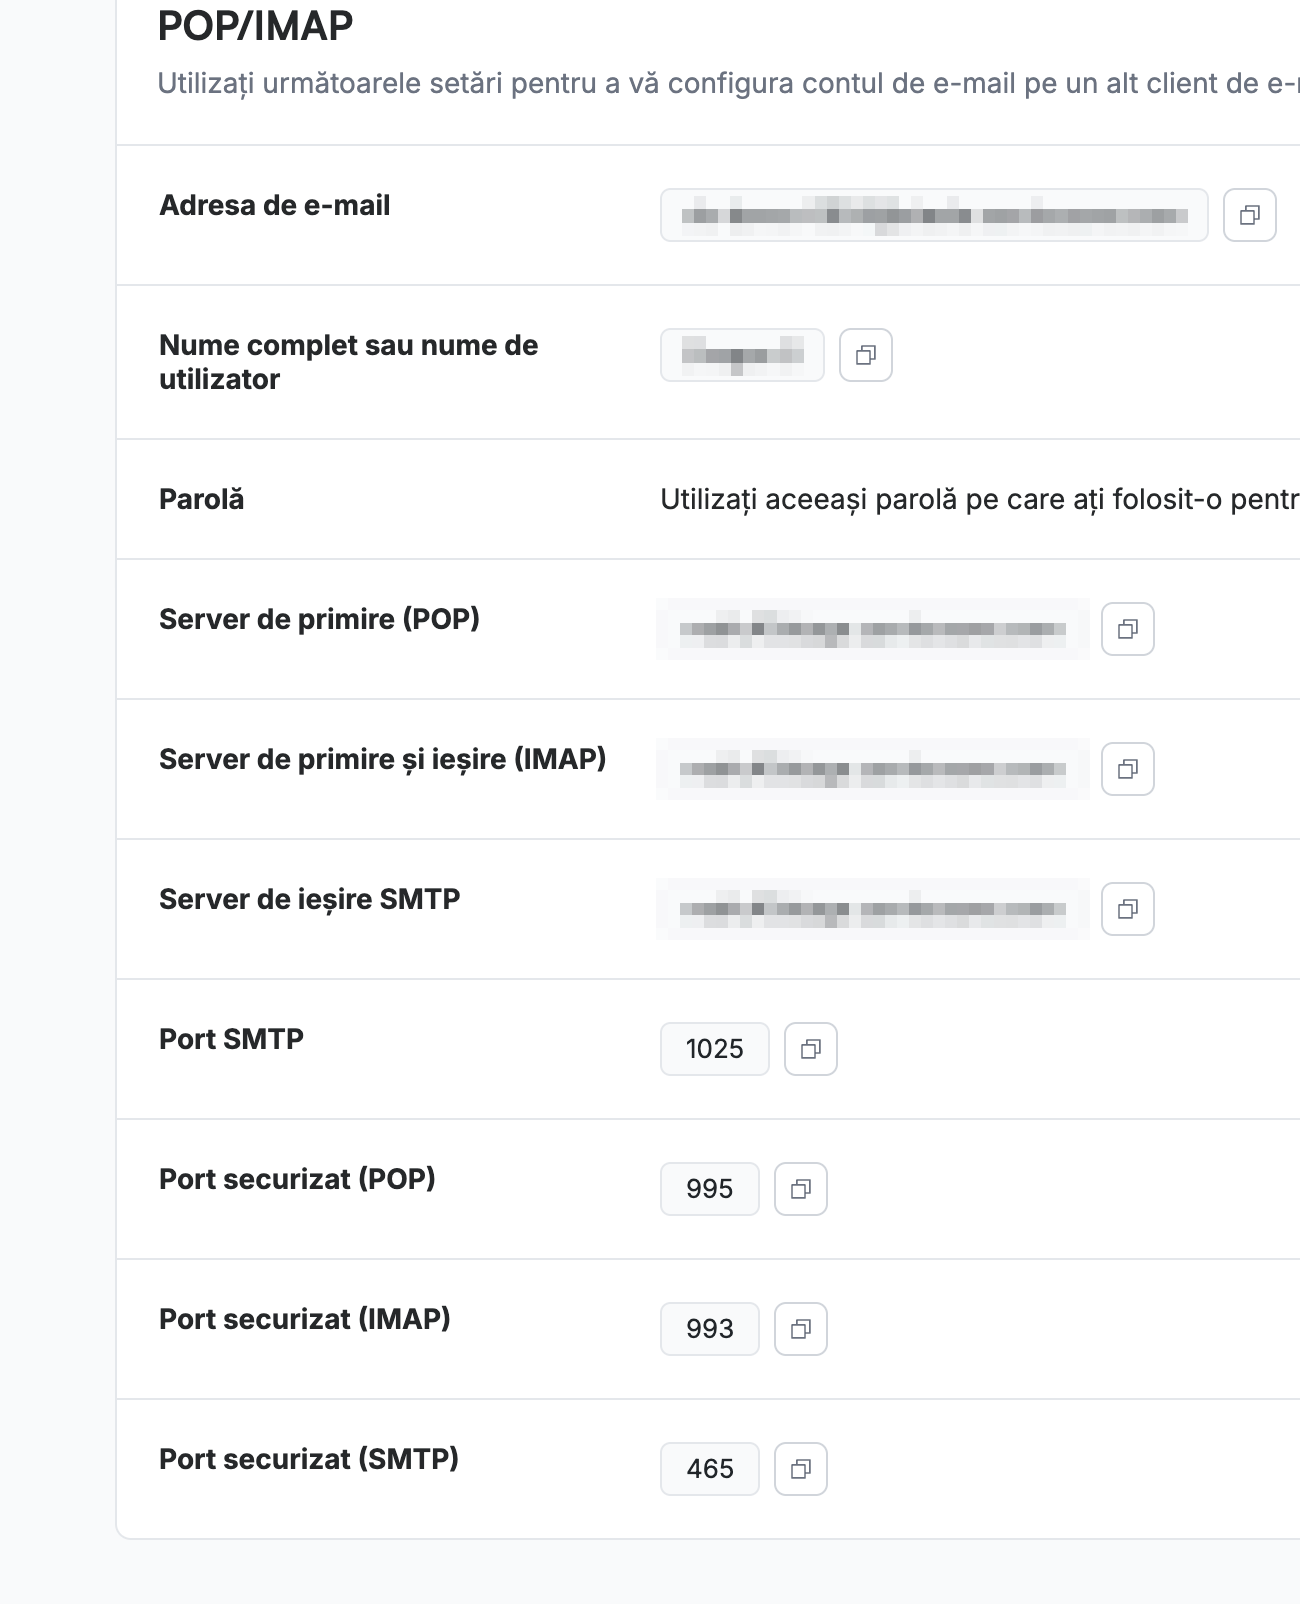Select the SMTP server value field
The image size is (1300, 1604).
pos(873,909)
